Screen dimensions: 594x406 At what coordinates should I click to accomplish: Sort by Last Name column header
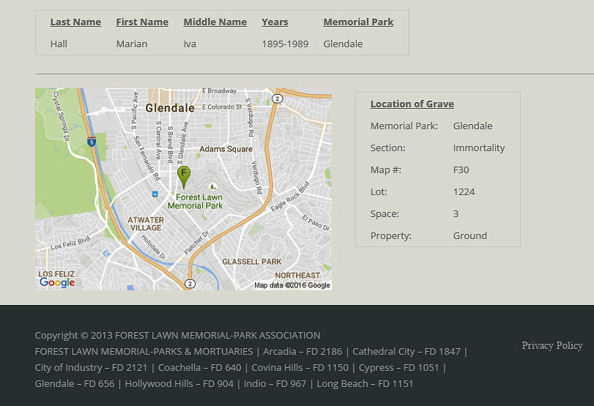[75, 22]
